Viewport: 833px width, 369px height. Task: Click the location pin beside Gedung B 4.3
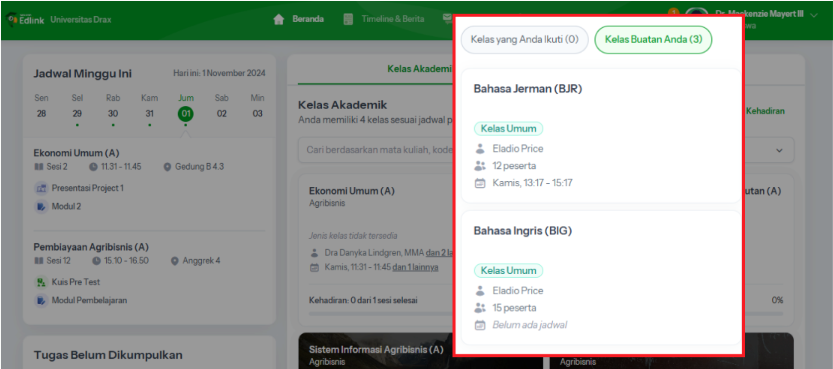[167, 167]
